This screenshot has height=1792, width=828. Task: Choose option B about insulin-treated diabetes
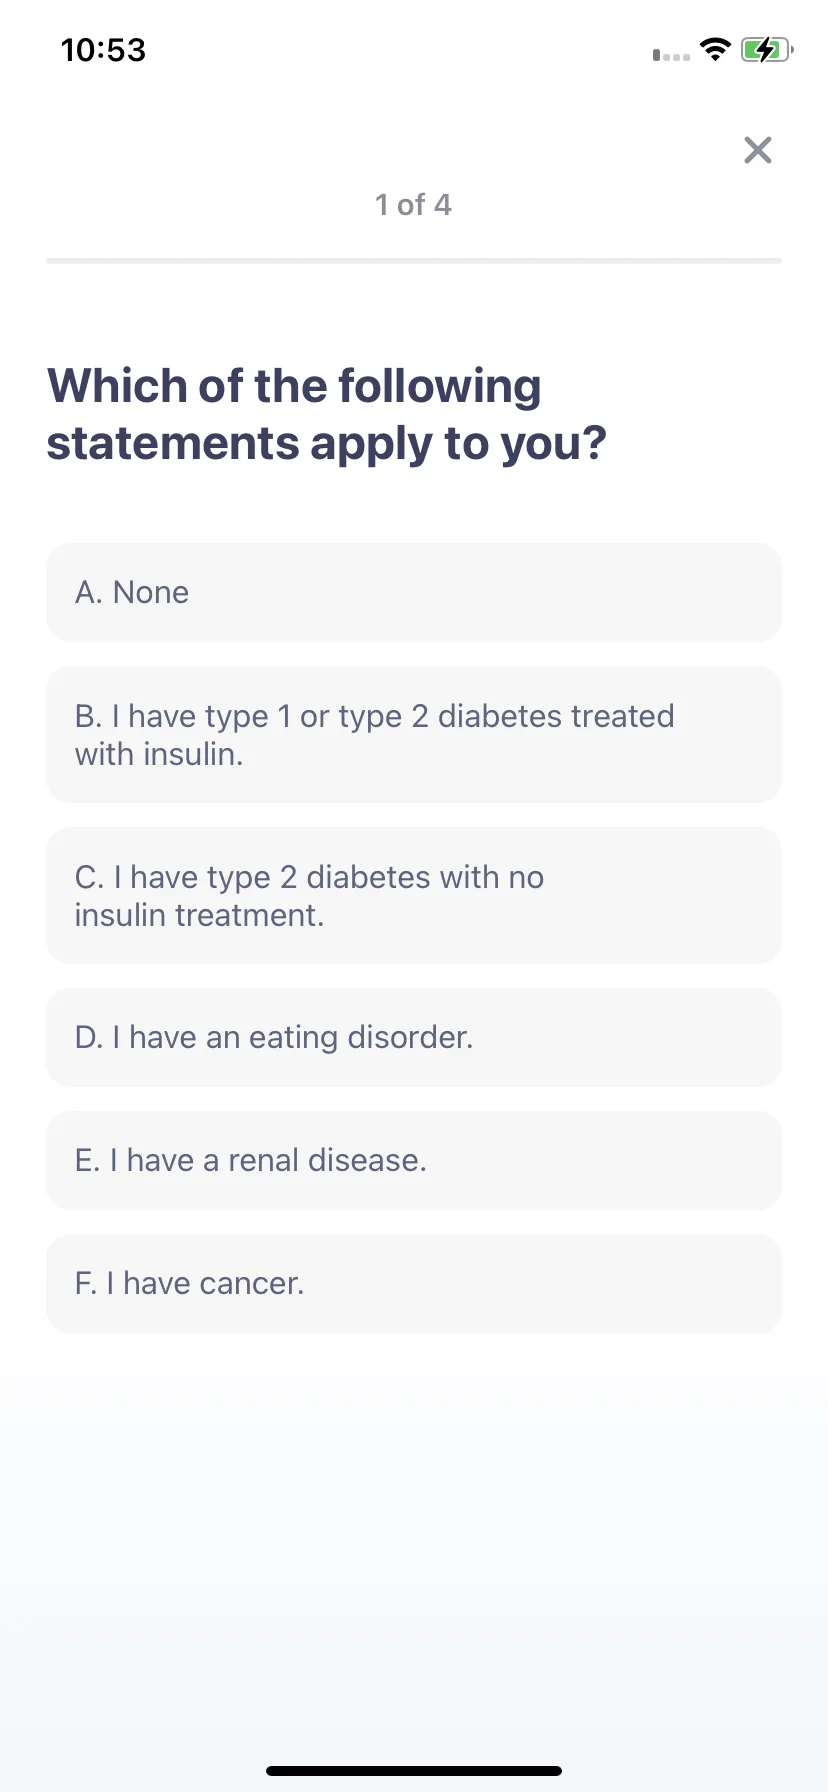(414, 734)
